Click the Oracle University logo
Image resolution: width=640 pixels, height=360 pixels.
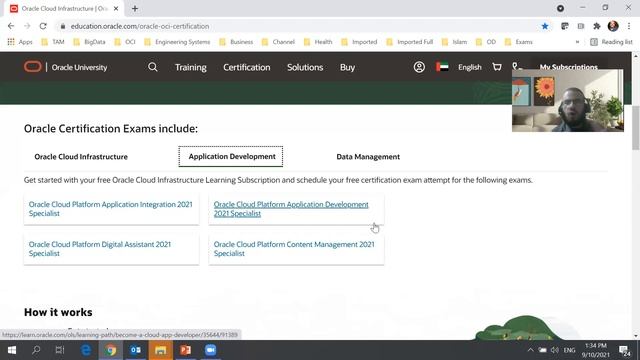(x=65, y=67)
